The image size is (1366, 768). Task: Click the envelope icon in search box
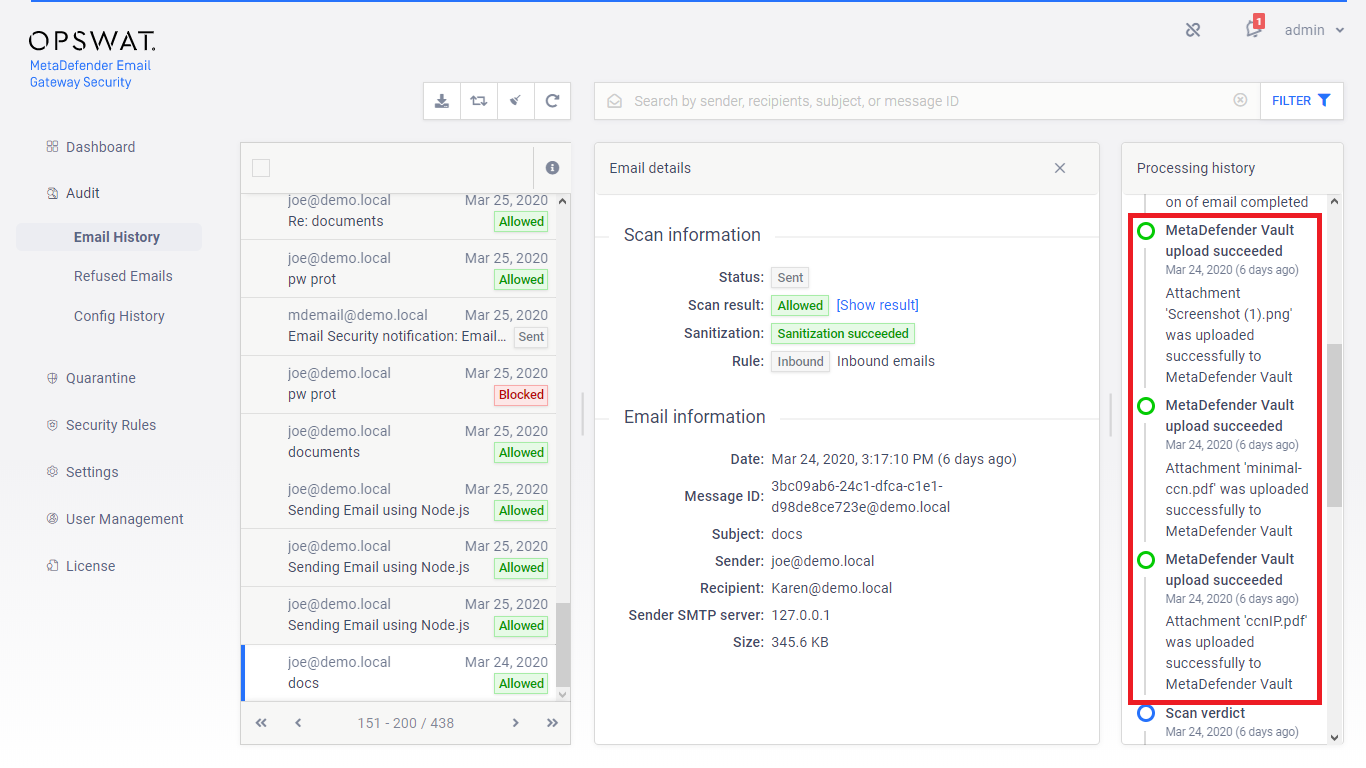(615, 101)
